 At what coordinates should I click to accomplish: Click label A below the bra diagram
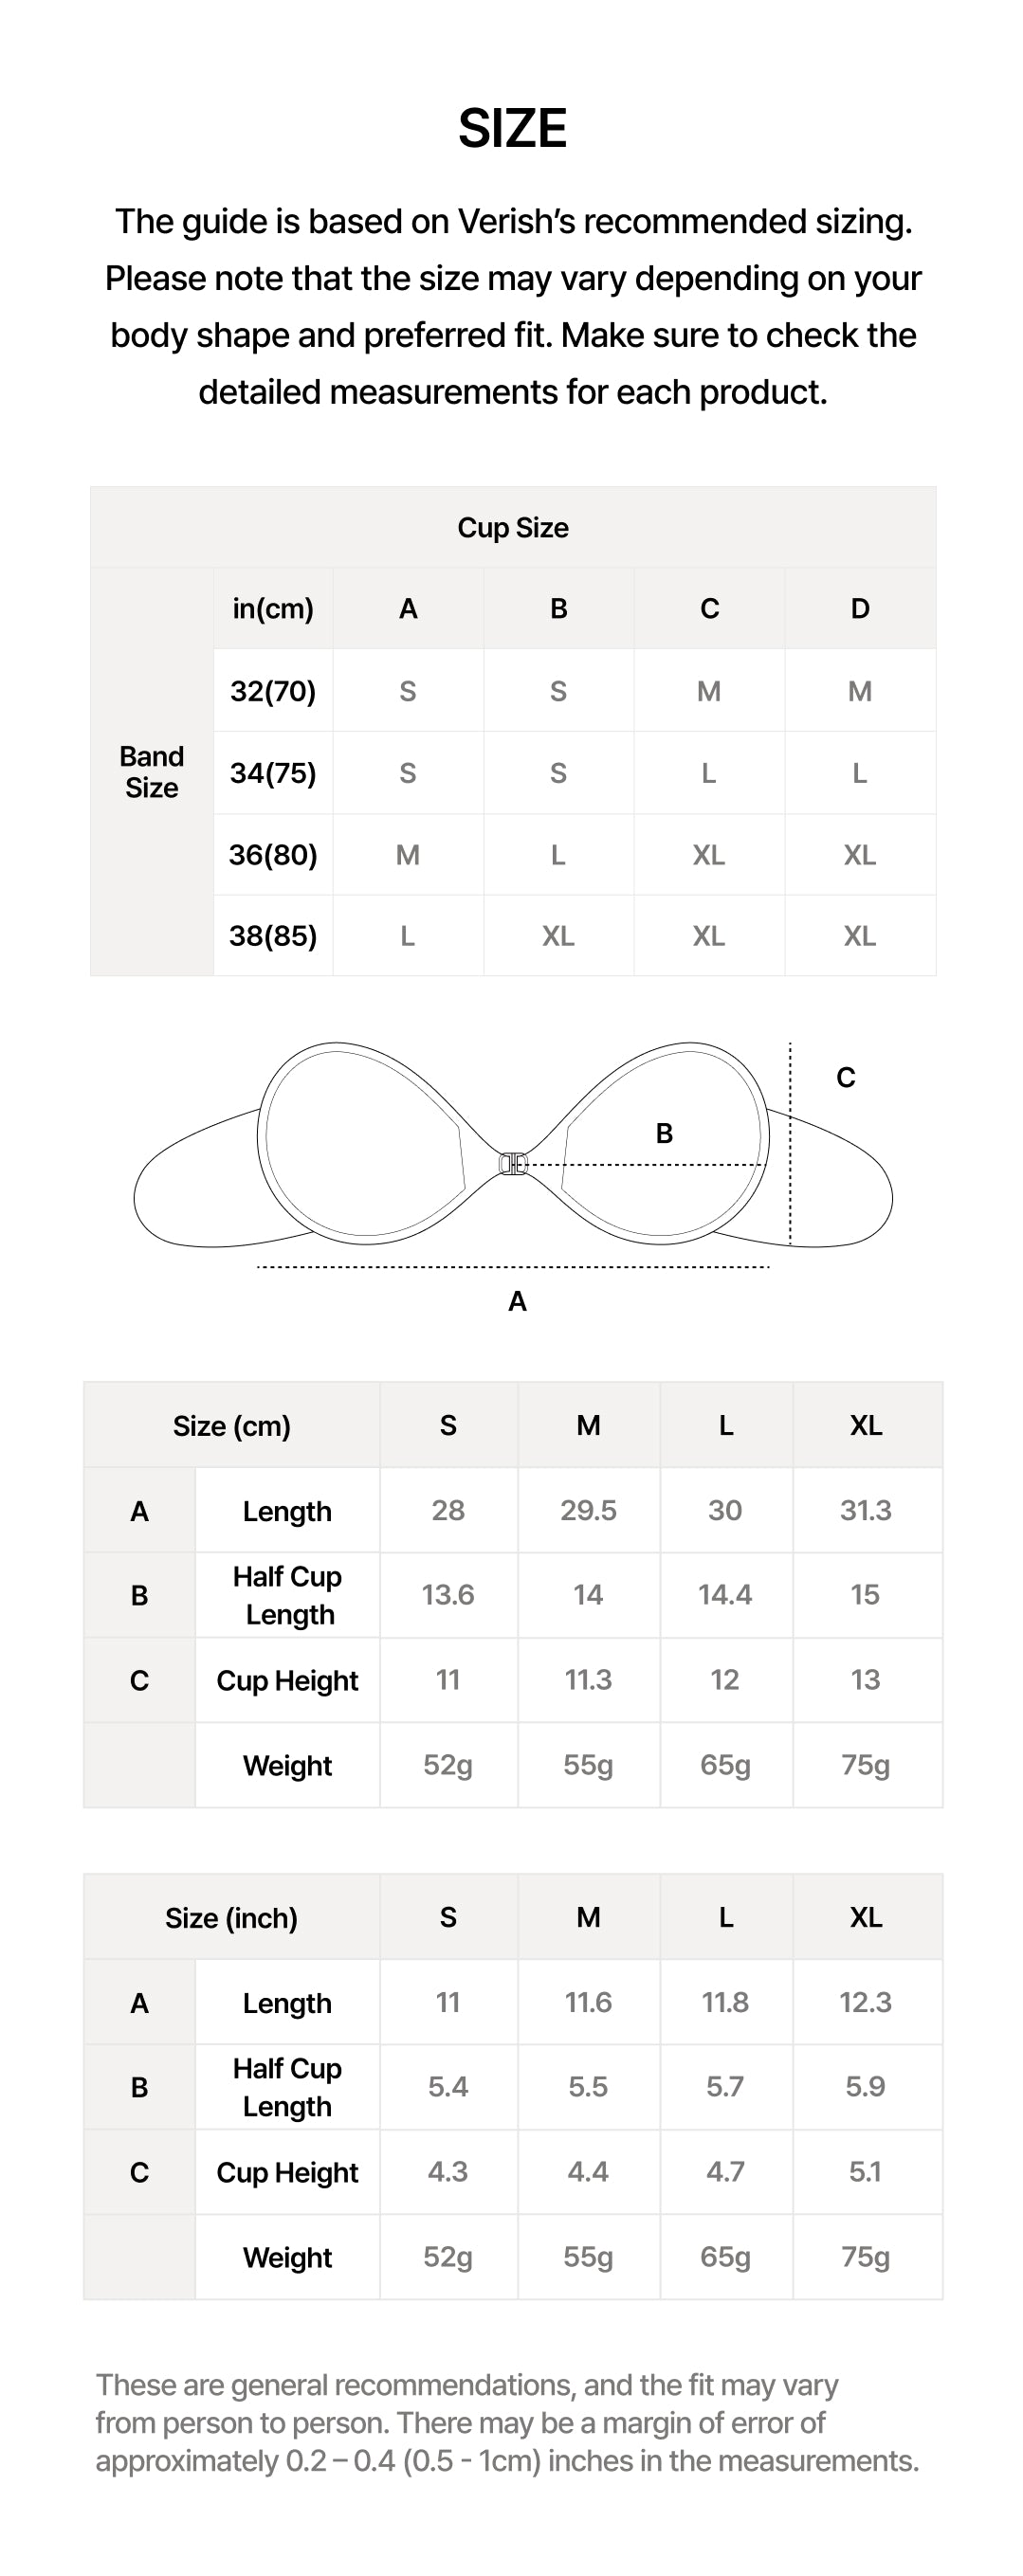click(x=516, y=1301)
